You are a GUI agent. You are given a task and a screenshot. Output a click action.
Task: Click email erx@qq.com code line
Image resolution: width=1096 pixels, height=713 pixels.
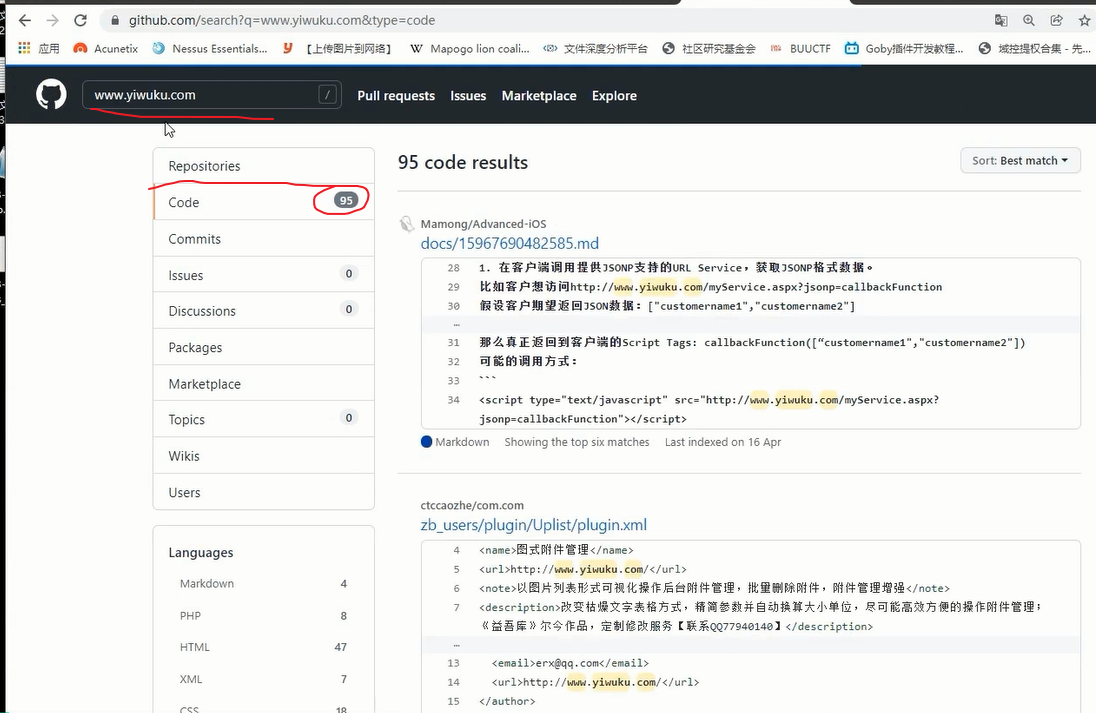point(570,663)
